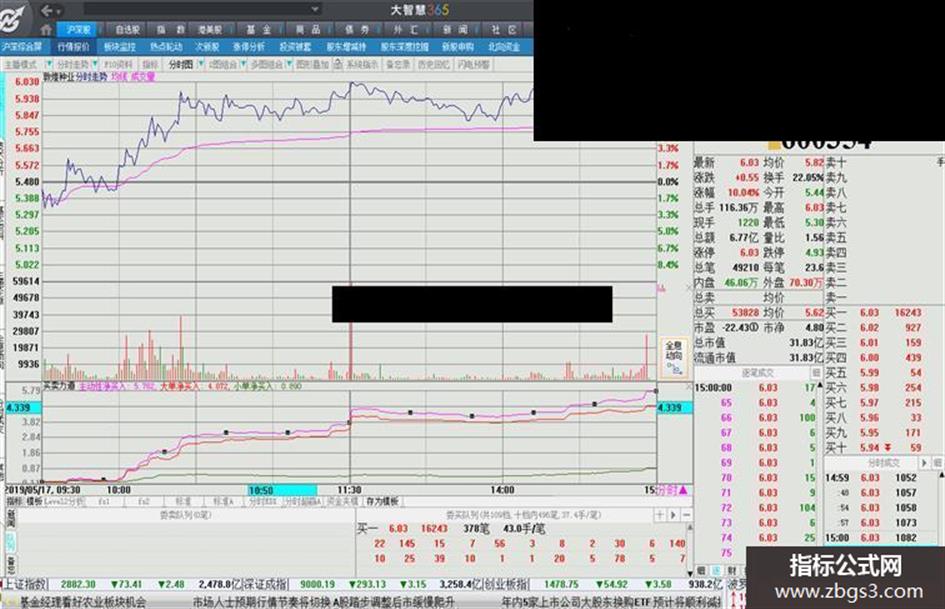Select the 基金 main tab
This screenshot has height=609, width=945.
click(259, 29)
